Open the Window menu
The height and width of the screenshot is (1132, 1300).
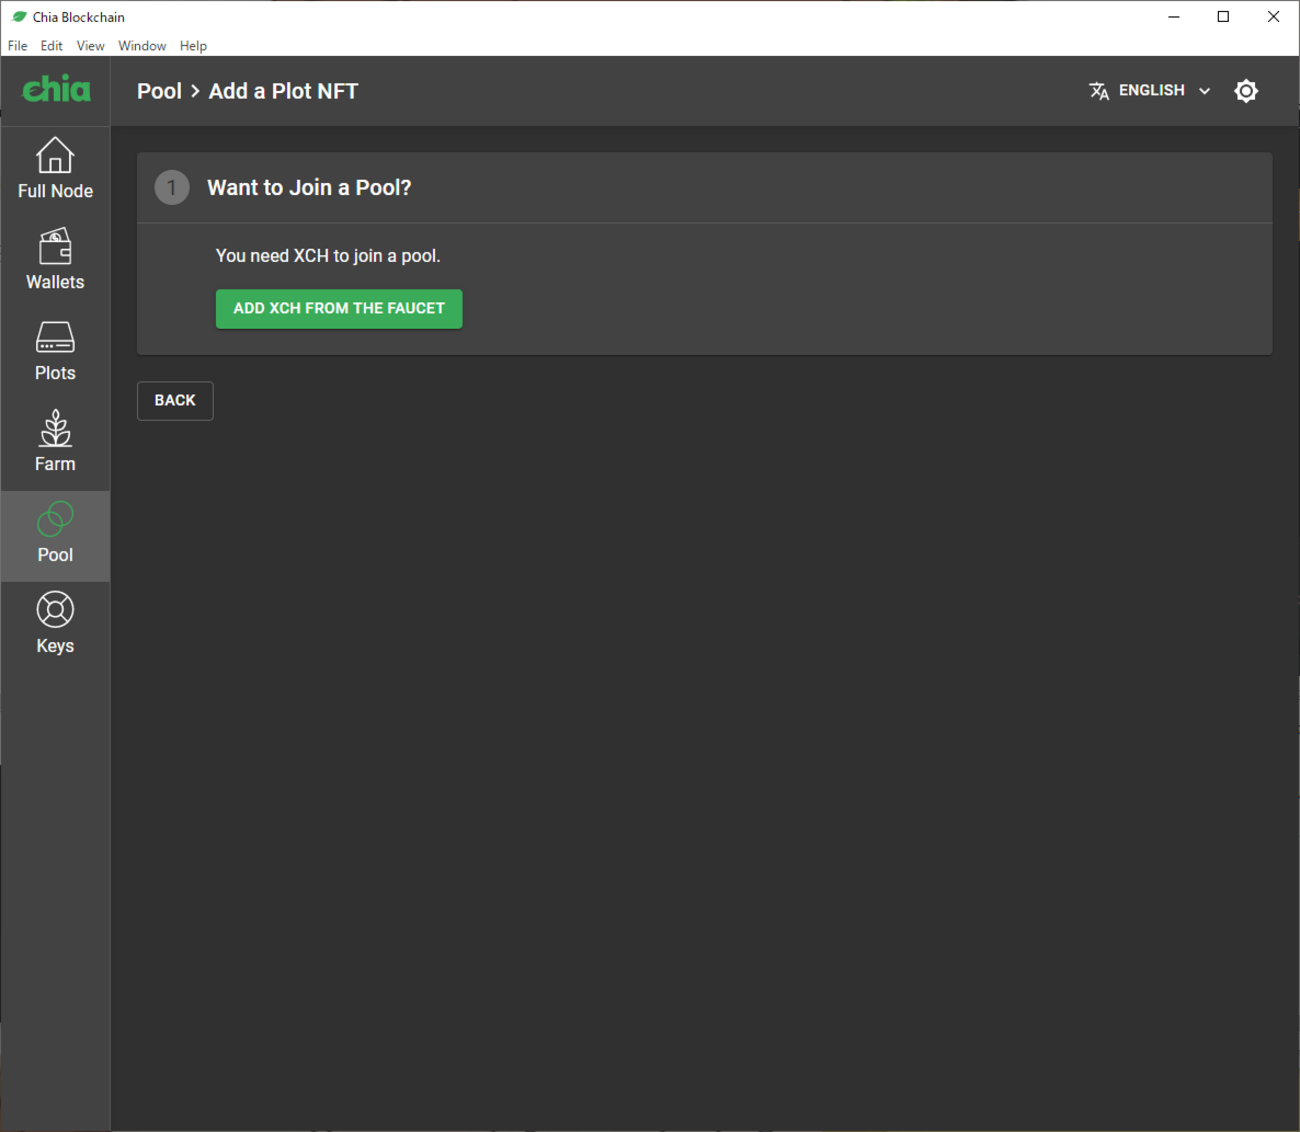pos(142,46)
